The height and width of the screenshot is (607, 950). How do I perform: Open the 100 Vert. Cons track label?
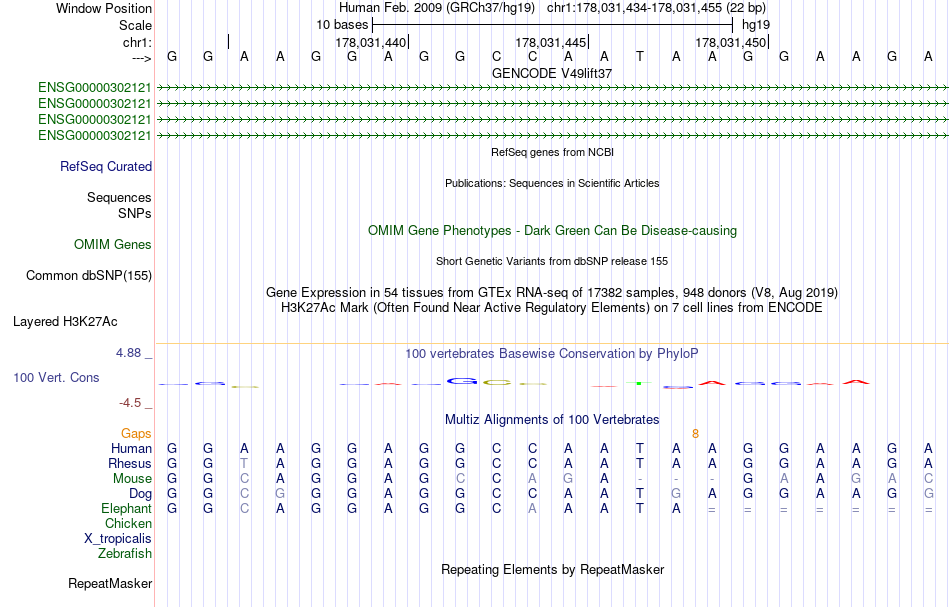coord(56,377)
